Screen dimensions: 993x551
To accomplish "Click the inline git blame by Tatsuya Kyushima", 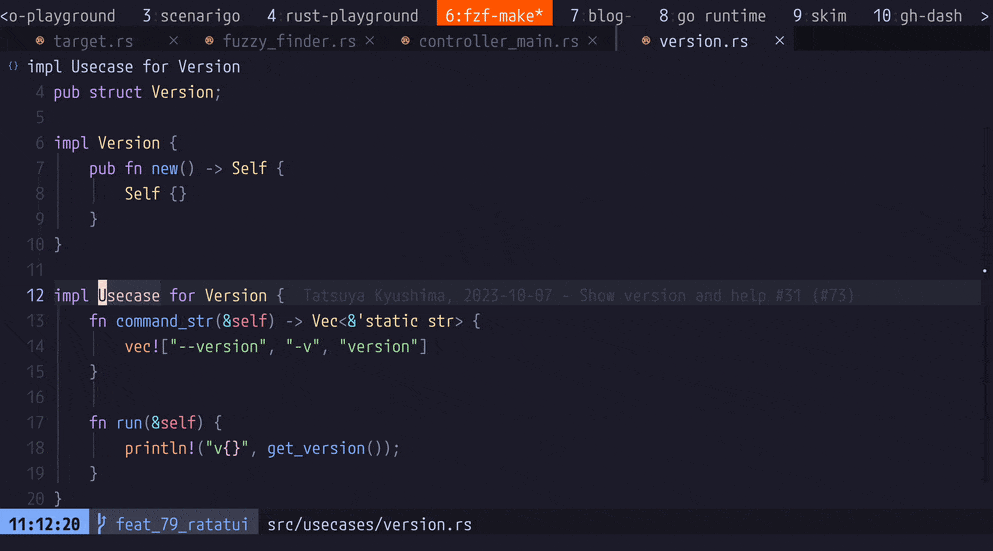I will (x=578, y=296).
